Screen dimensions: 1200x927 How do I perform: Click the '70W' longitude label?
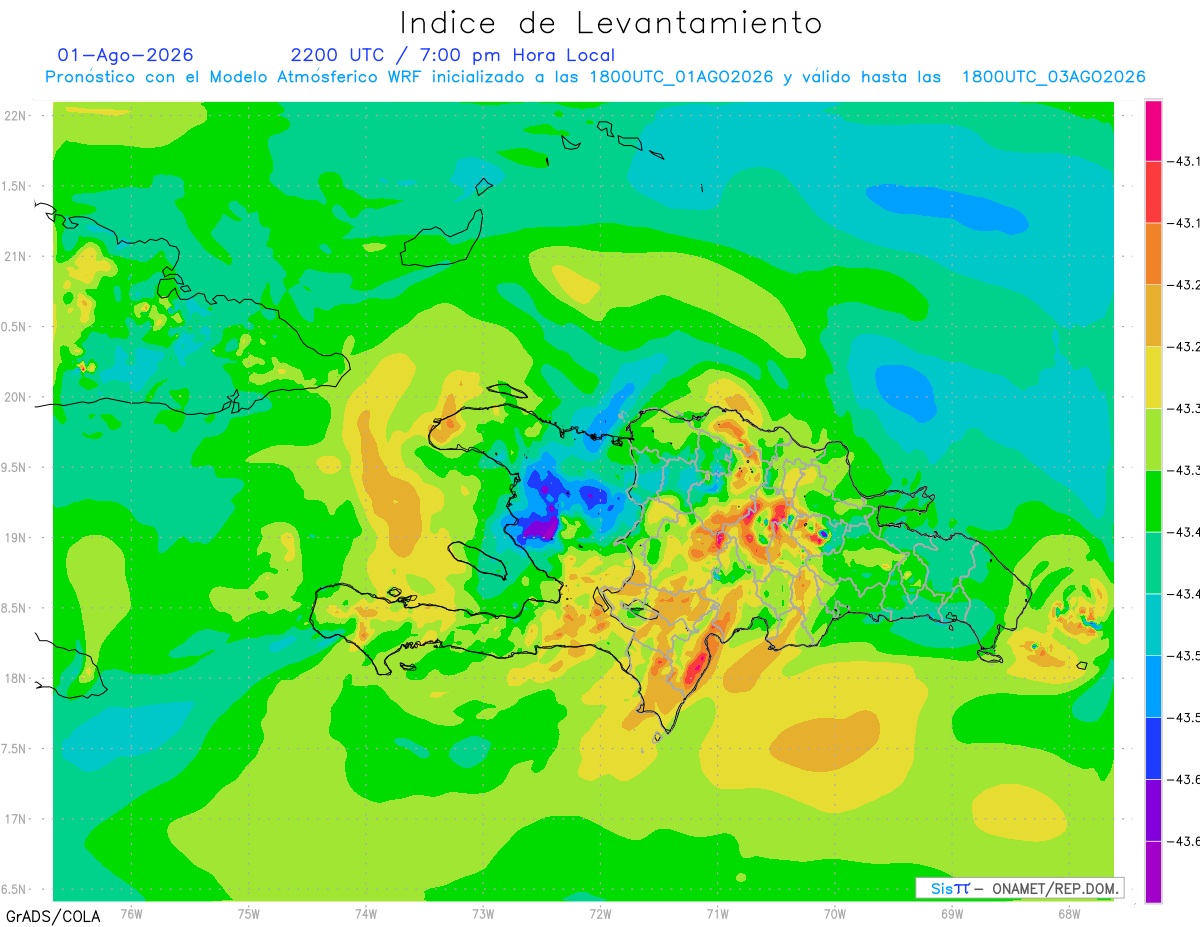coord(835,913)
